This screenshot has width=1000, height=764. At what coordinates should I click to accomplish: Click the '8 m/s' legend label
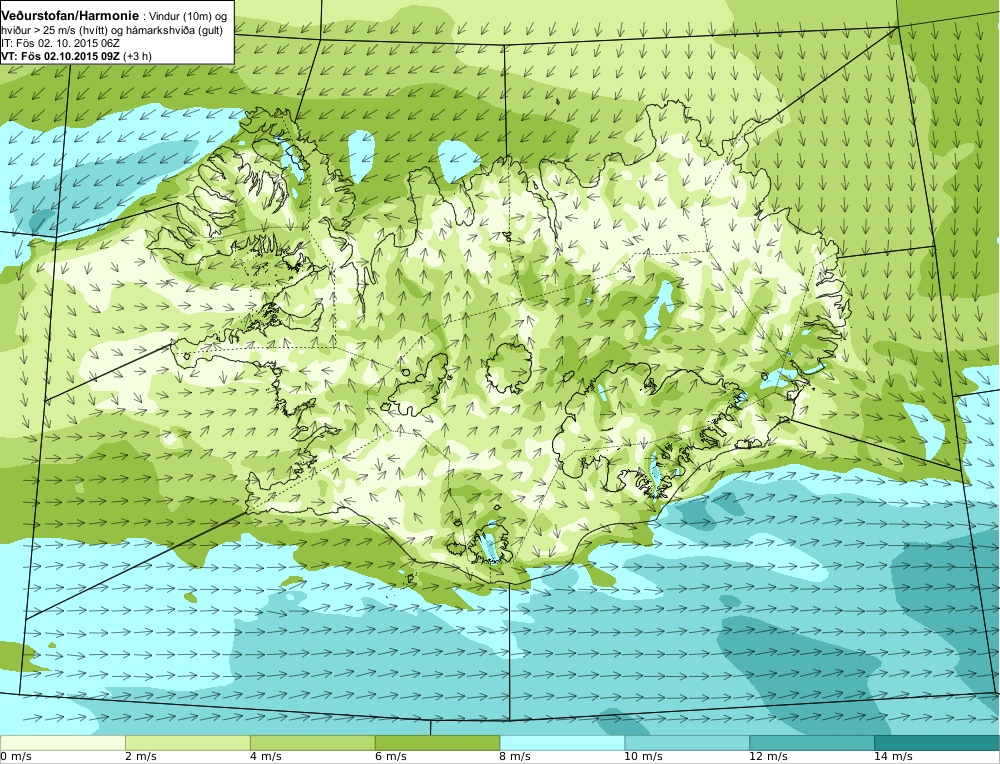point(517,757)
